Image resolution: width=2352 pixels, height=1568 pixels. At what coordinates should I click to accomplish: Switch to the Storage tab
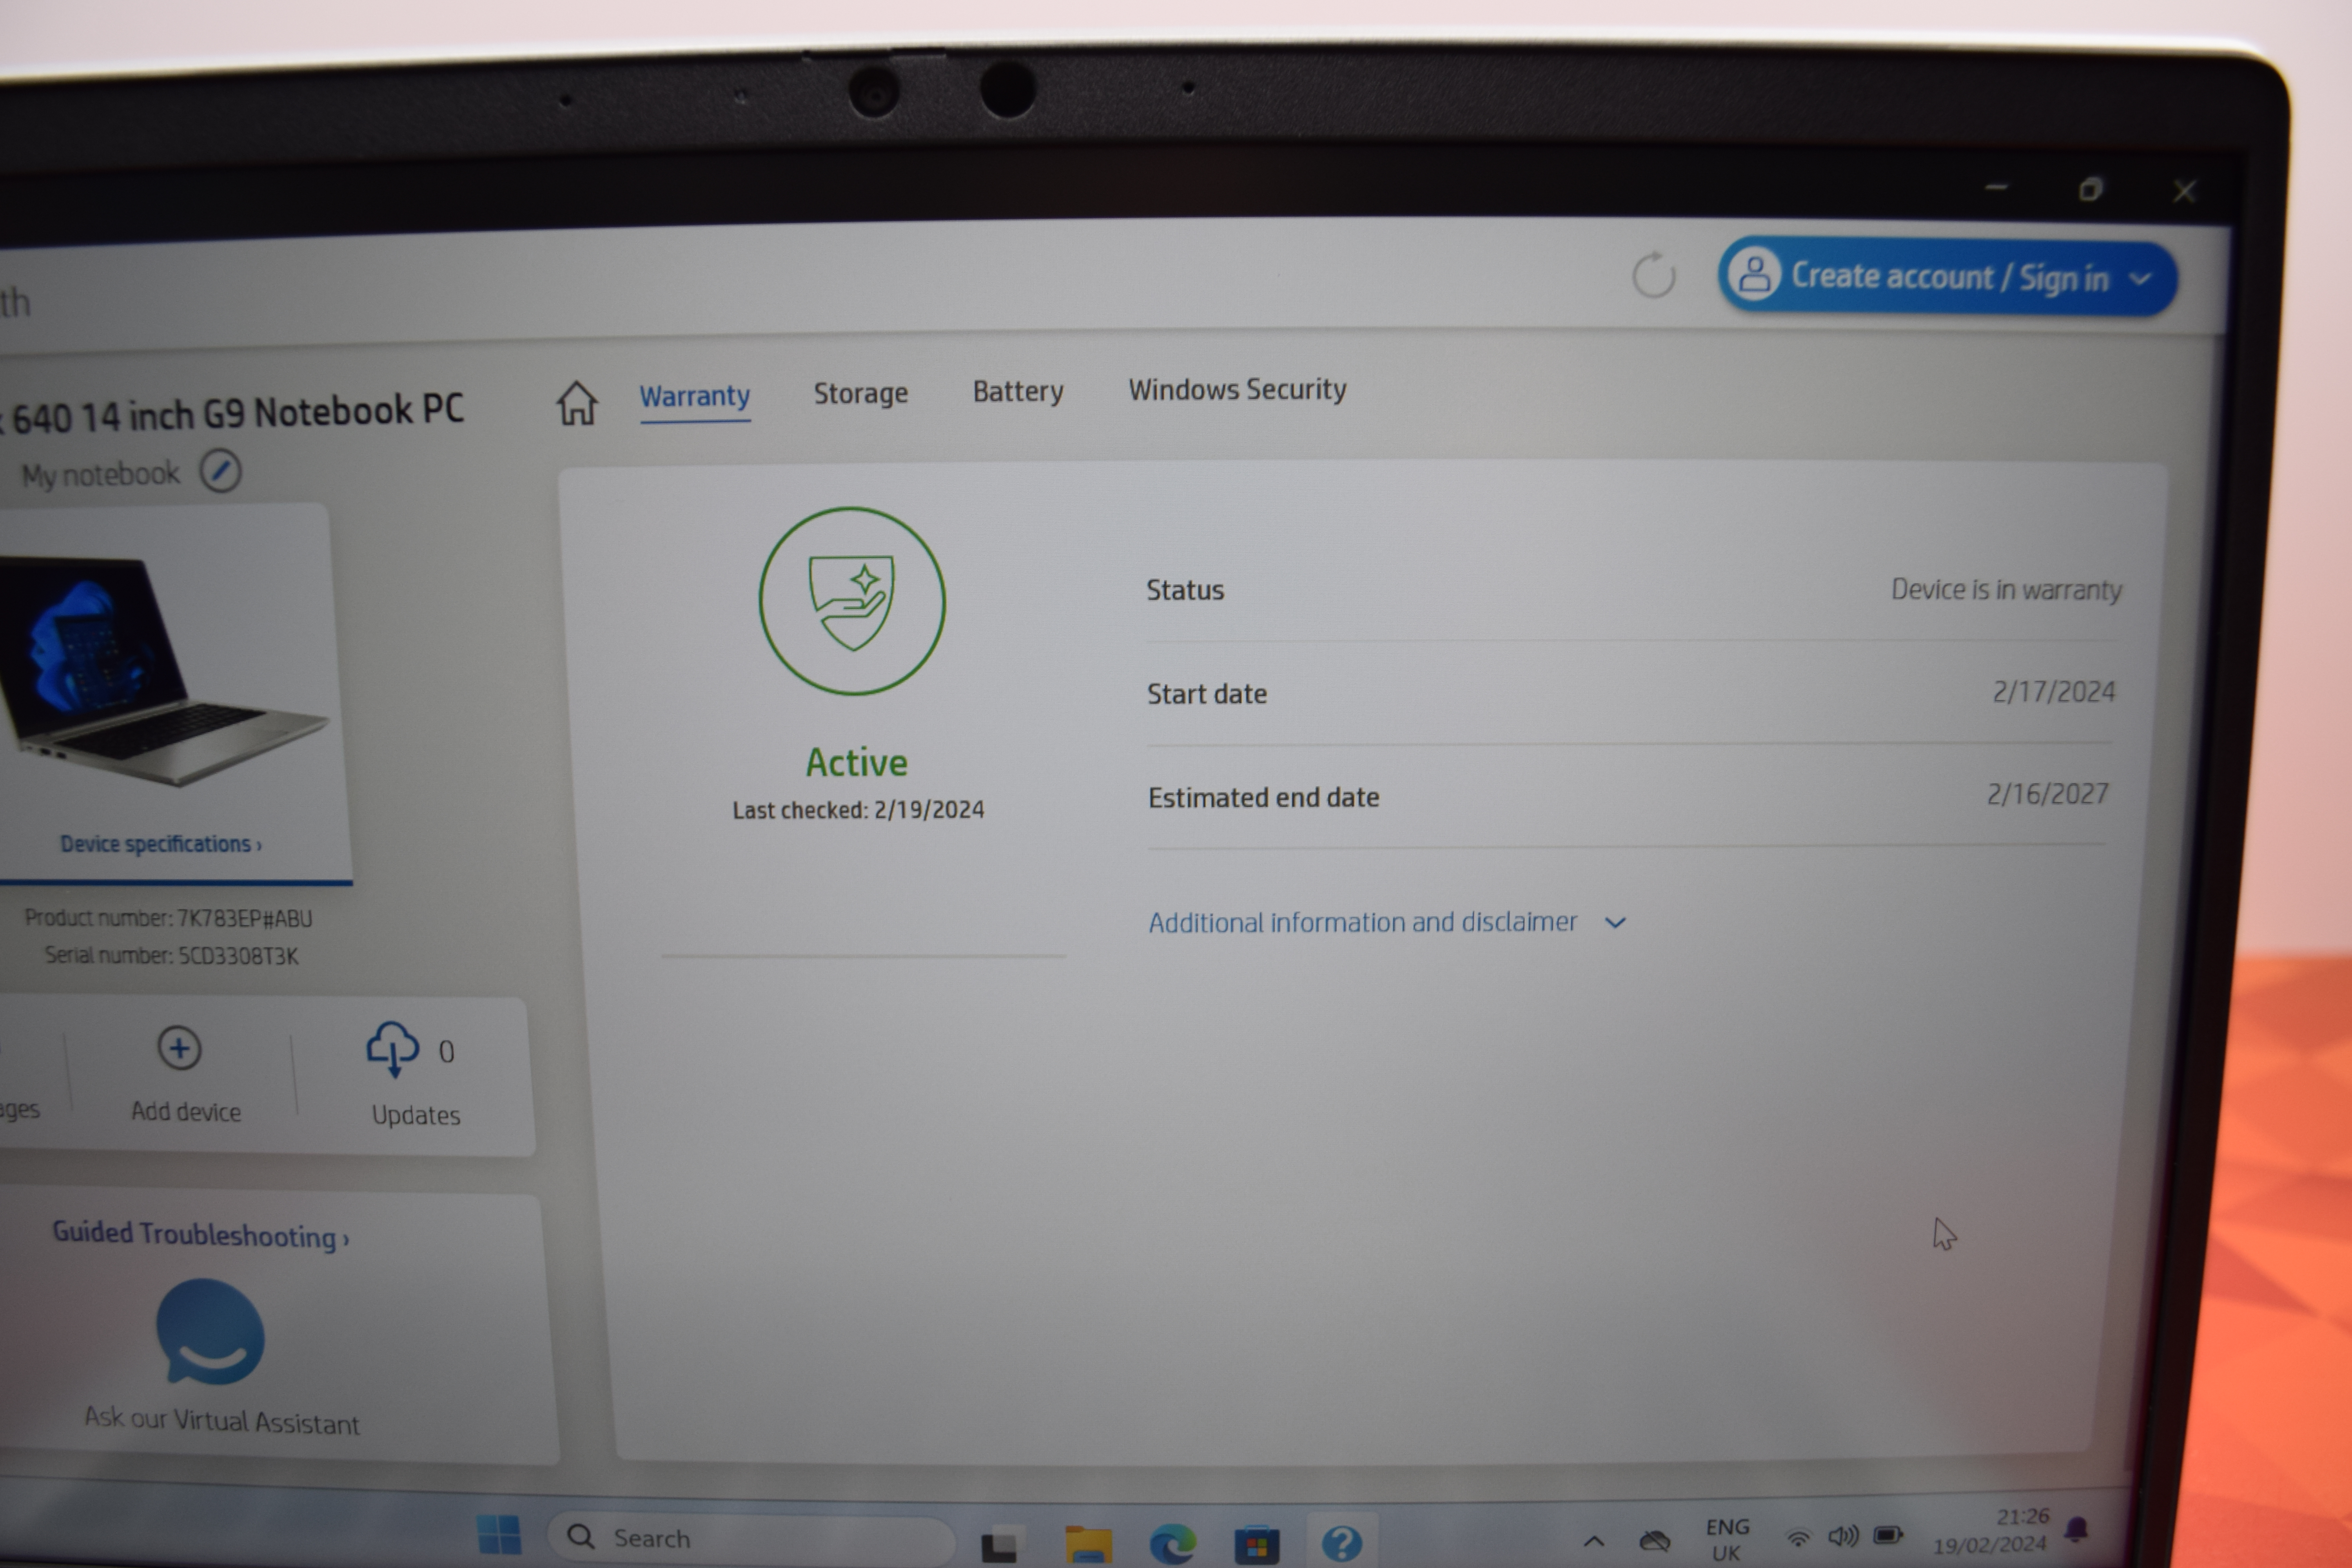tap(860, 393)
